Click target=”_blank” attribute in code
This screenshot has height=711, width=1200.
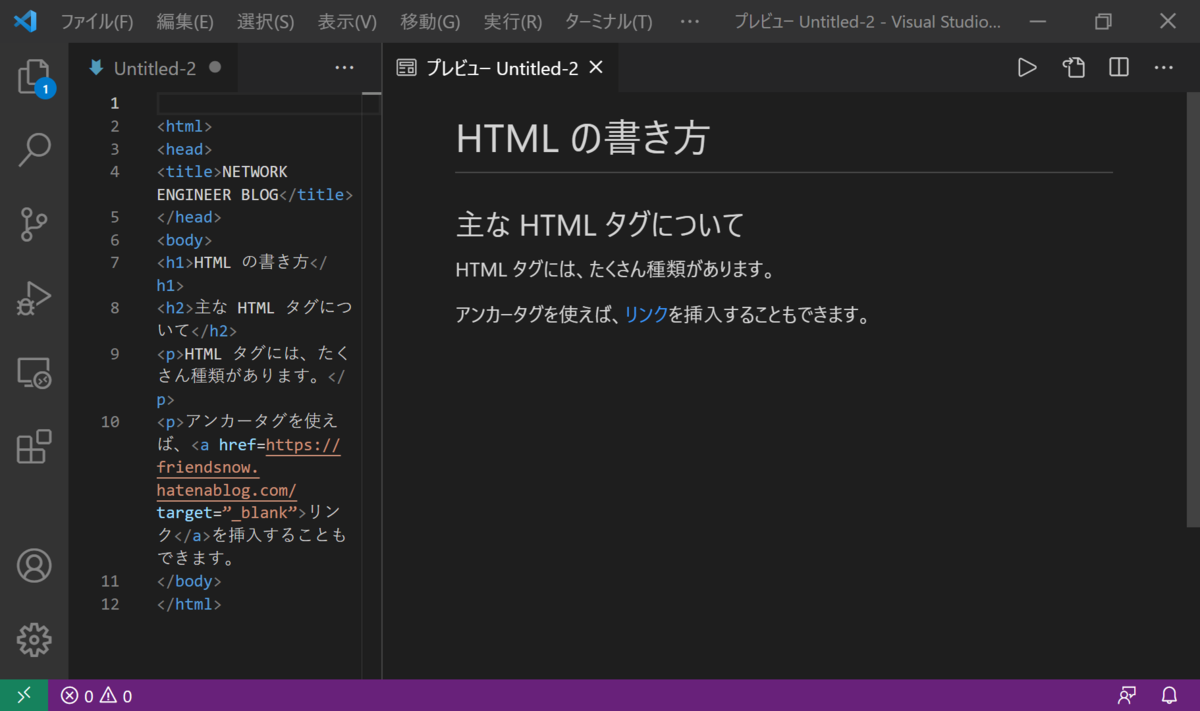pyautogui.click(x=229, y=513)
